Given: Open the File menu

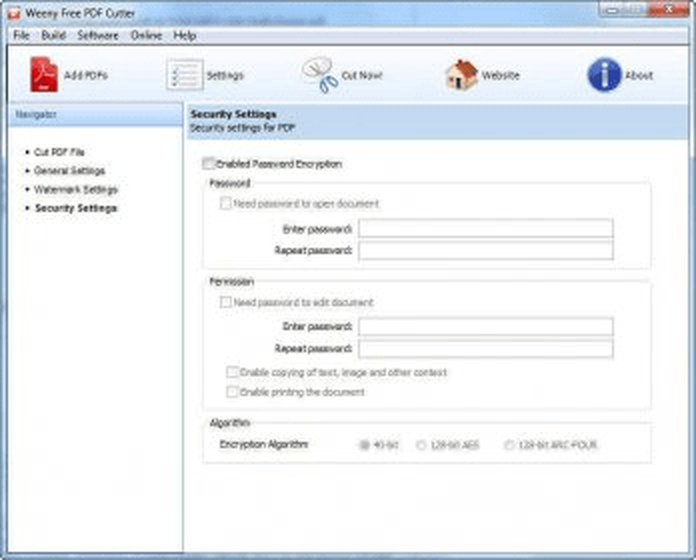Looking at the screenshot, I should coord(21,35).
